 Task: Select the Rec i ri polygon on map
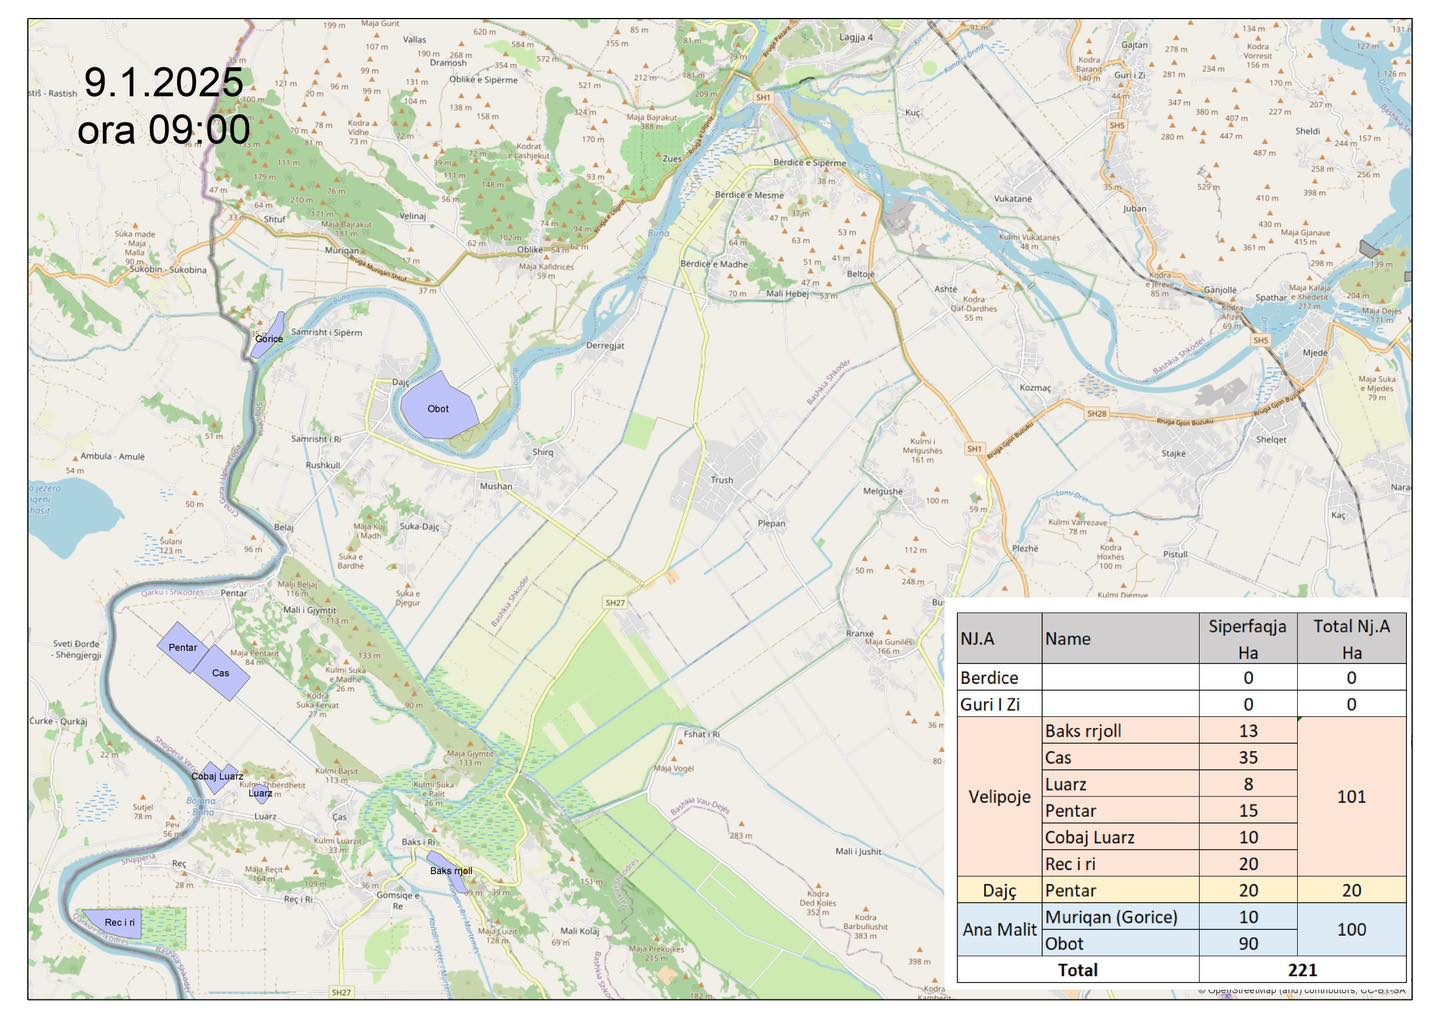coord(113,923)
